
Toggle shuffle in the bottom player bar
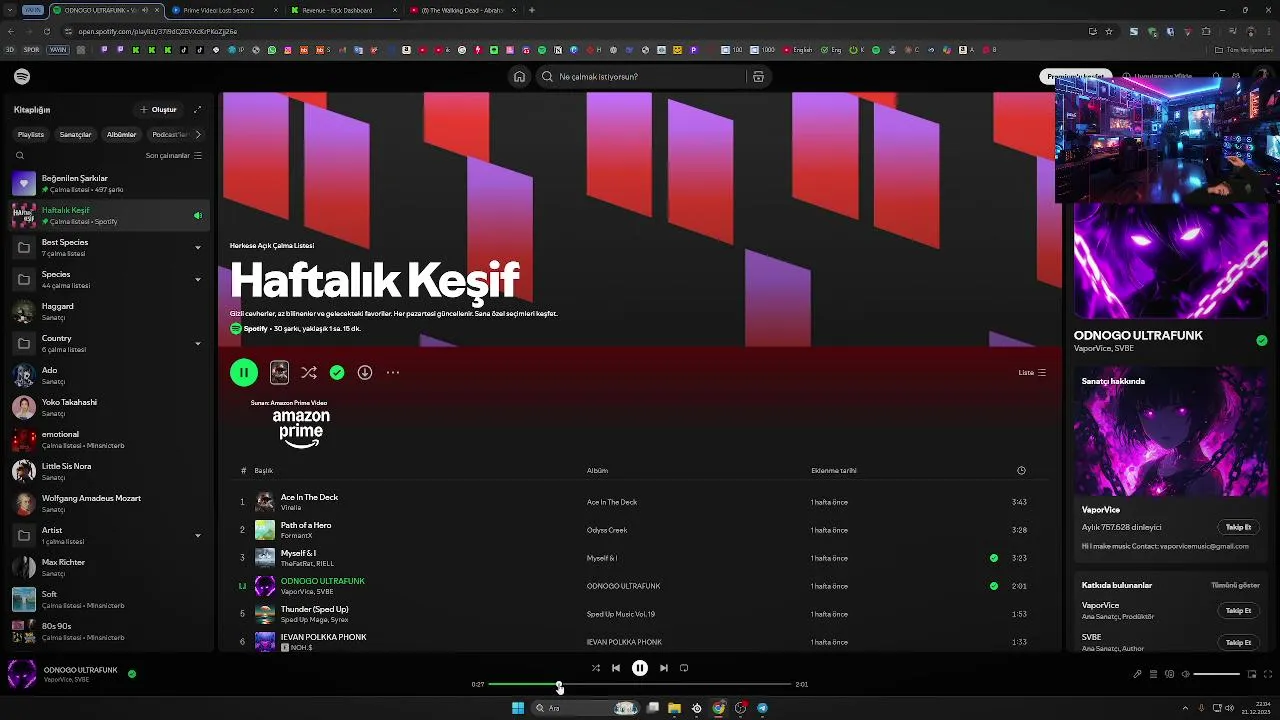(x=596, y=668)
